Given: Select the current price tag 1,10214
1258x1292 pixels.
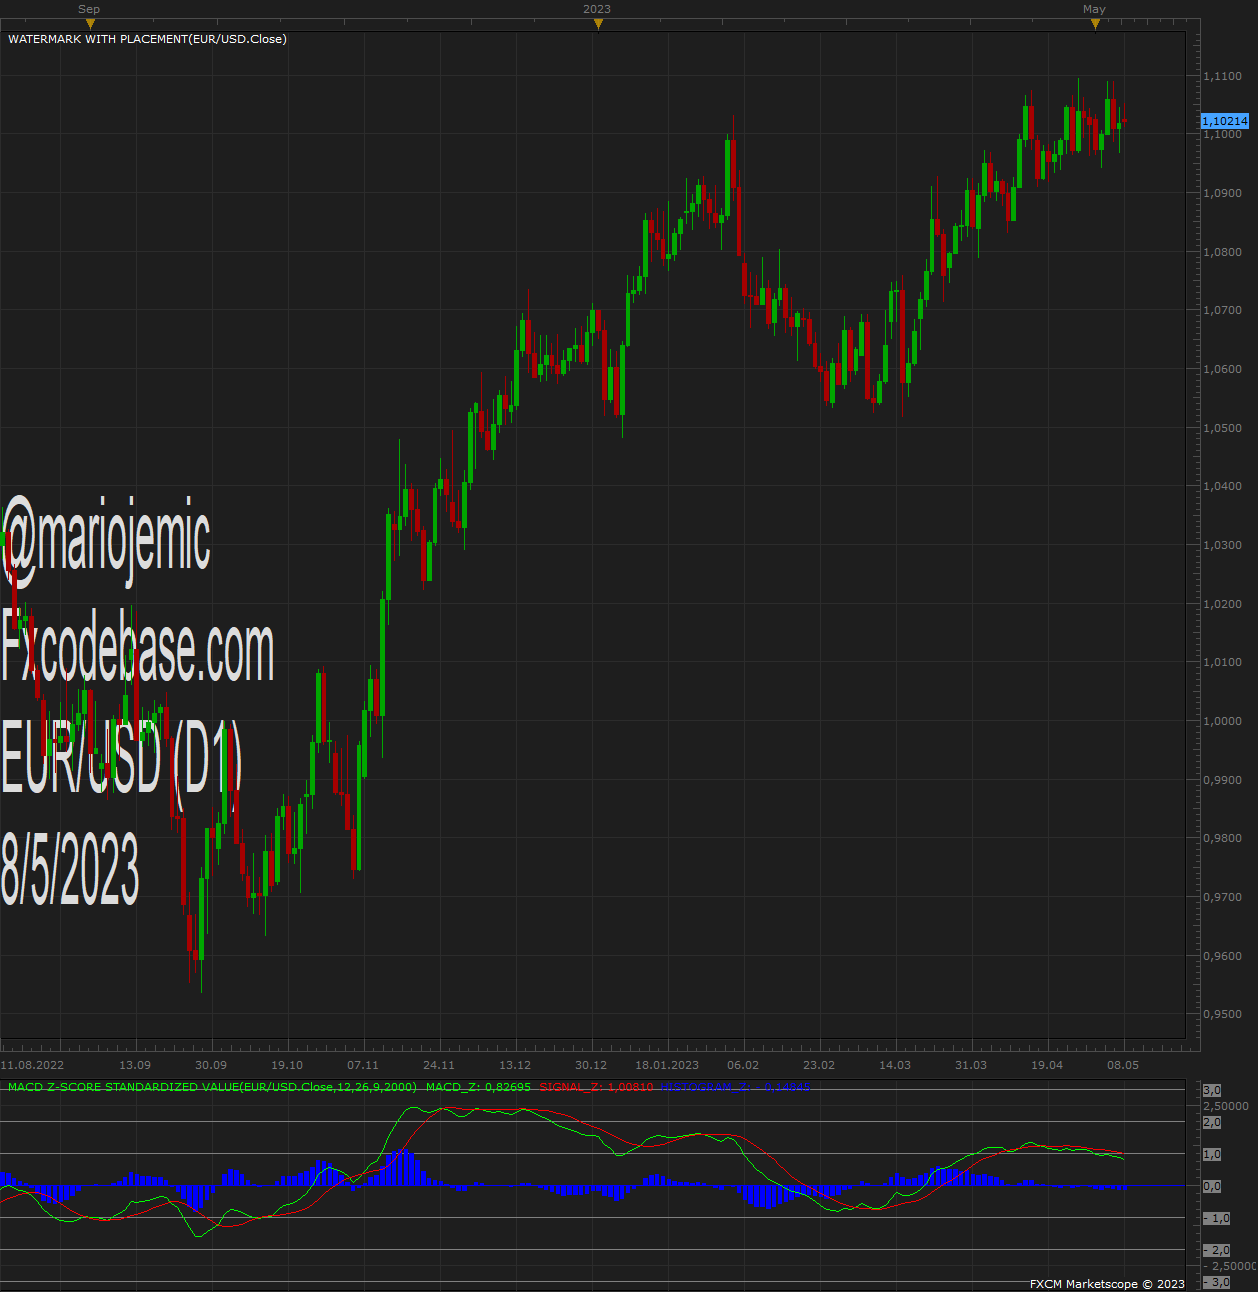Looking at the screenshot, I should (x=1224, y=121).
